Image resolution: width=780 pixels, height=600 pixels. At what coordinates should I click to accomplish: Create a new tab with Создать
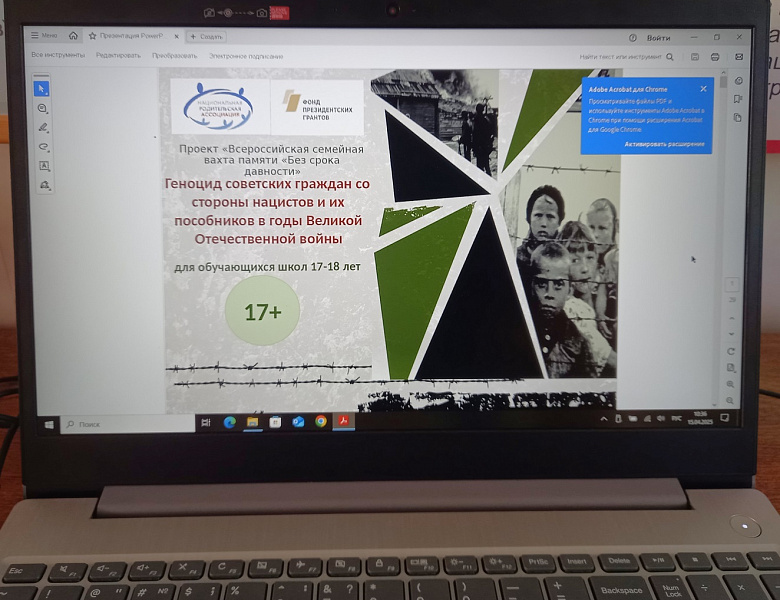pos(206,36)
